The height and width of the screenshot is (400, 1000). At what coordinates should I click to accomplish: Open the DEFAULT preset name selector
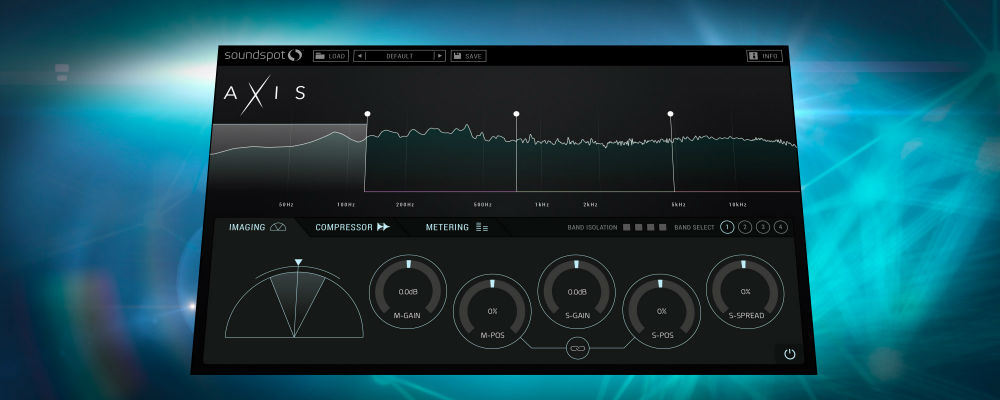[x=399, y=56]
